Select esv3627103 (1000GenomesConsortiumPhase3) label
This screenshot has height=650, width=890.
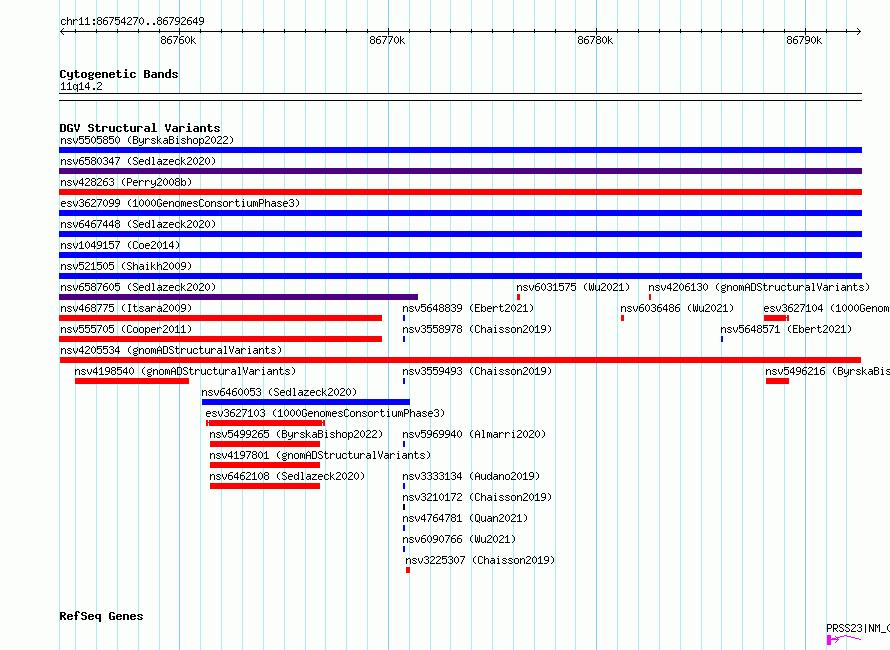325,413
